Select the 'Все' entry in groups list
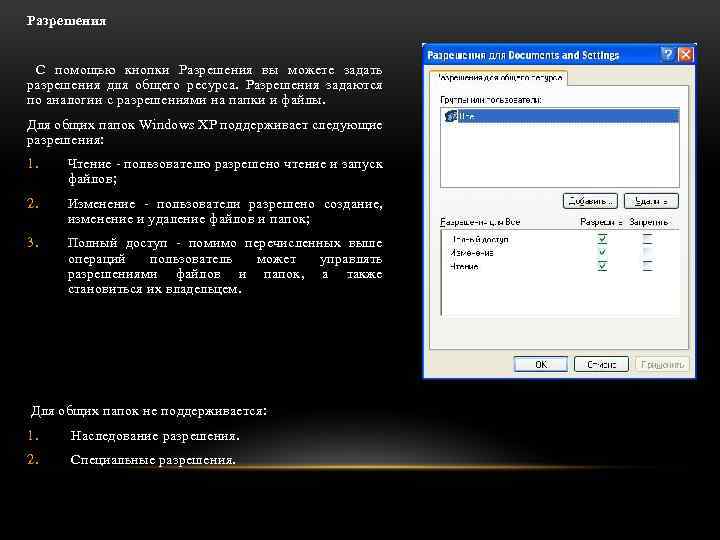This screenshot has height=540, width=720. click(559, 116)
